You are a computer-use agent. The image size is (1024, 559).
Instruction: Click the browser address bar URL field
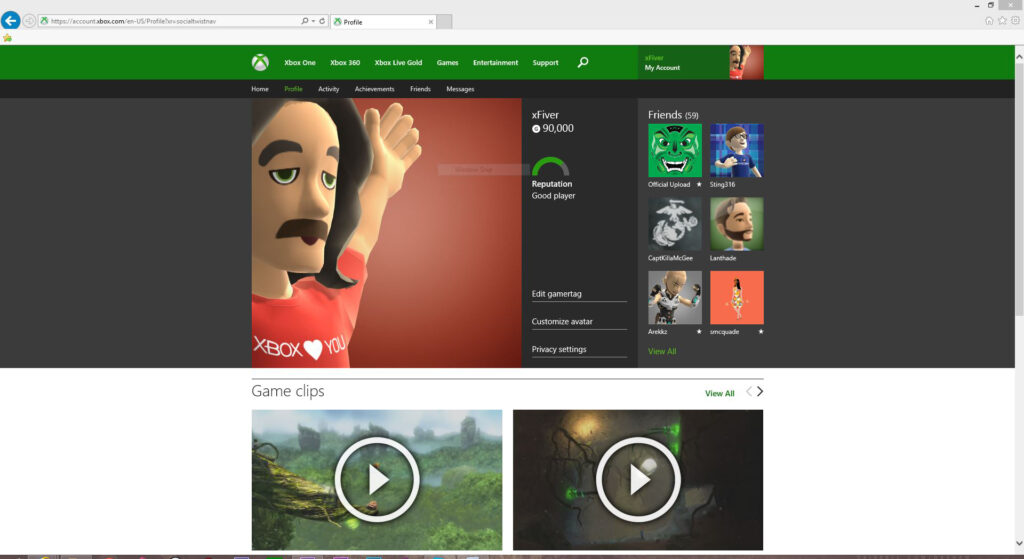(170, 21)
